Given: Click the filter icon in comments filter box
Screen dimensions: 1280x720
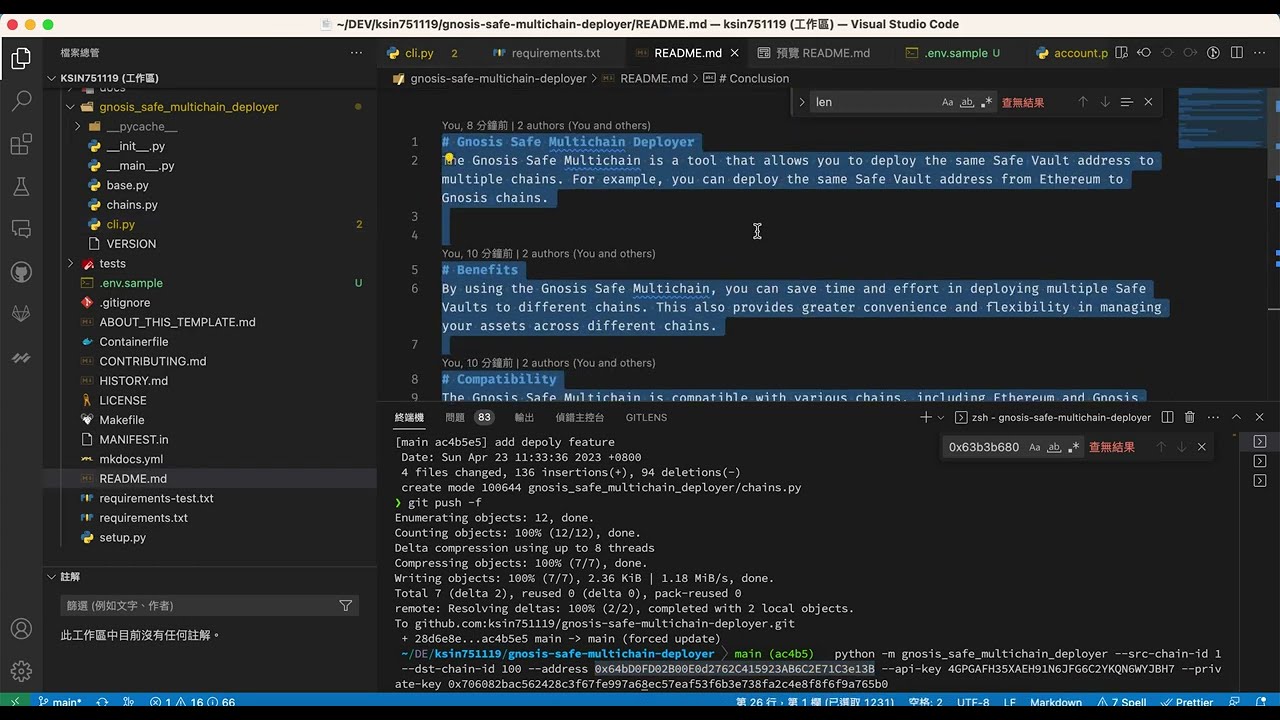Looking at the screenshot, I should point(346,606).
